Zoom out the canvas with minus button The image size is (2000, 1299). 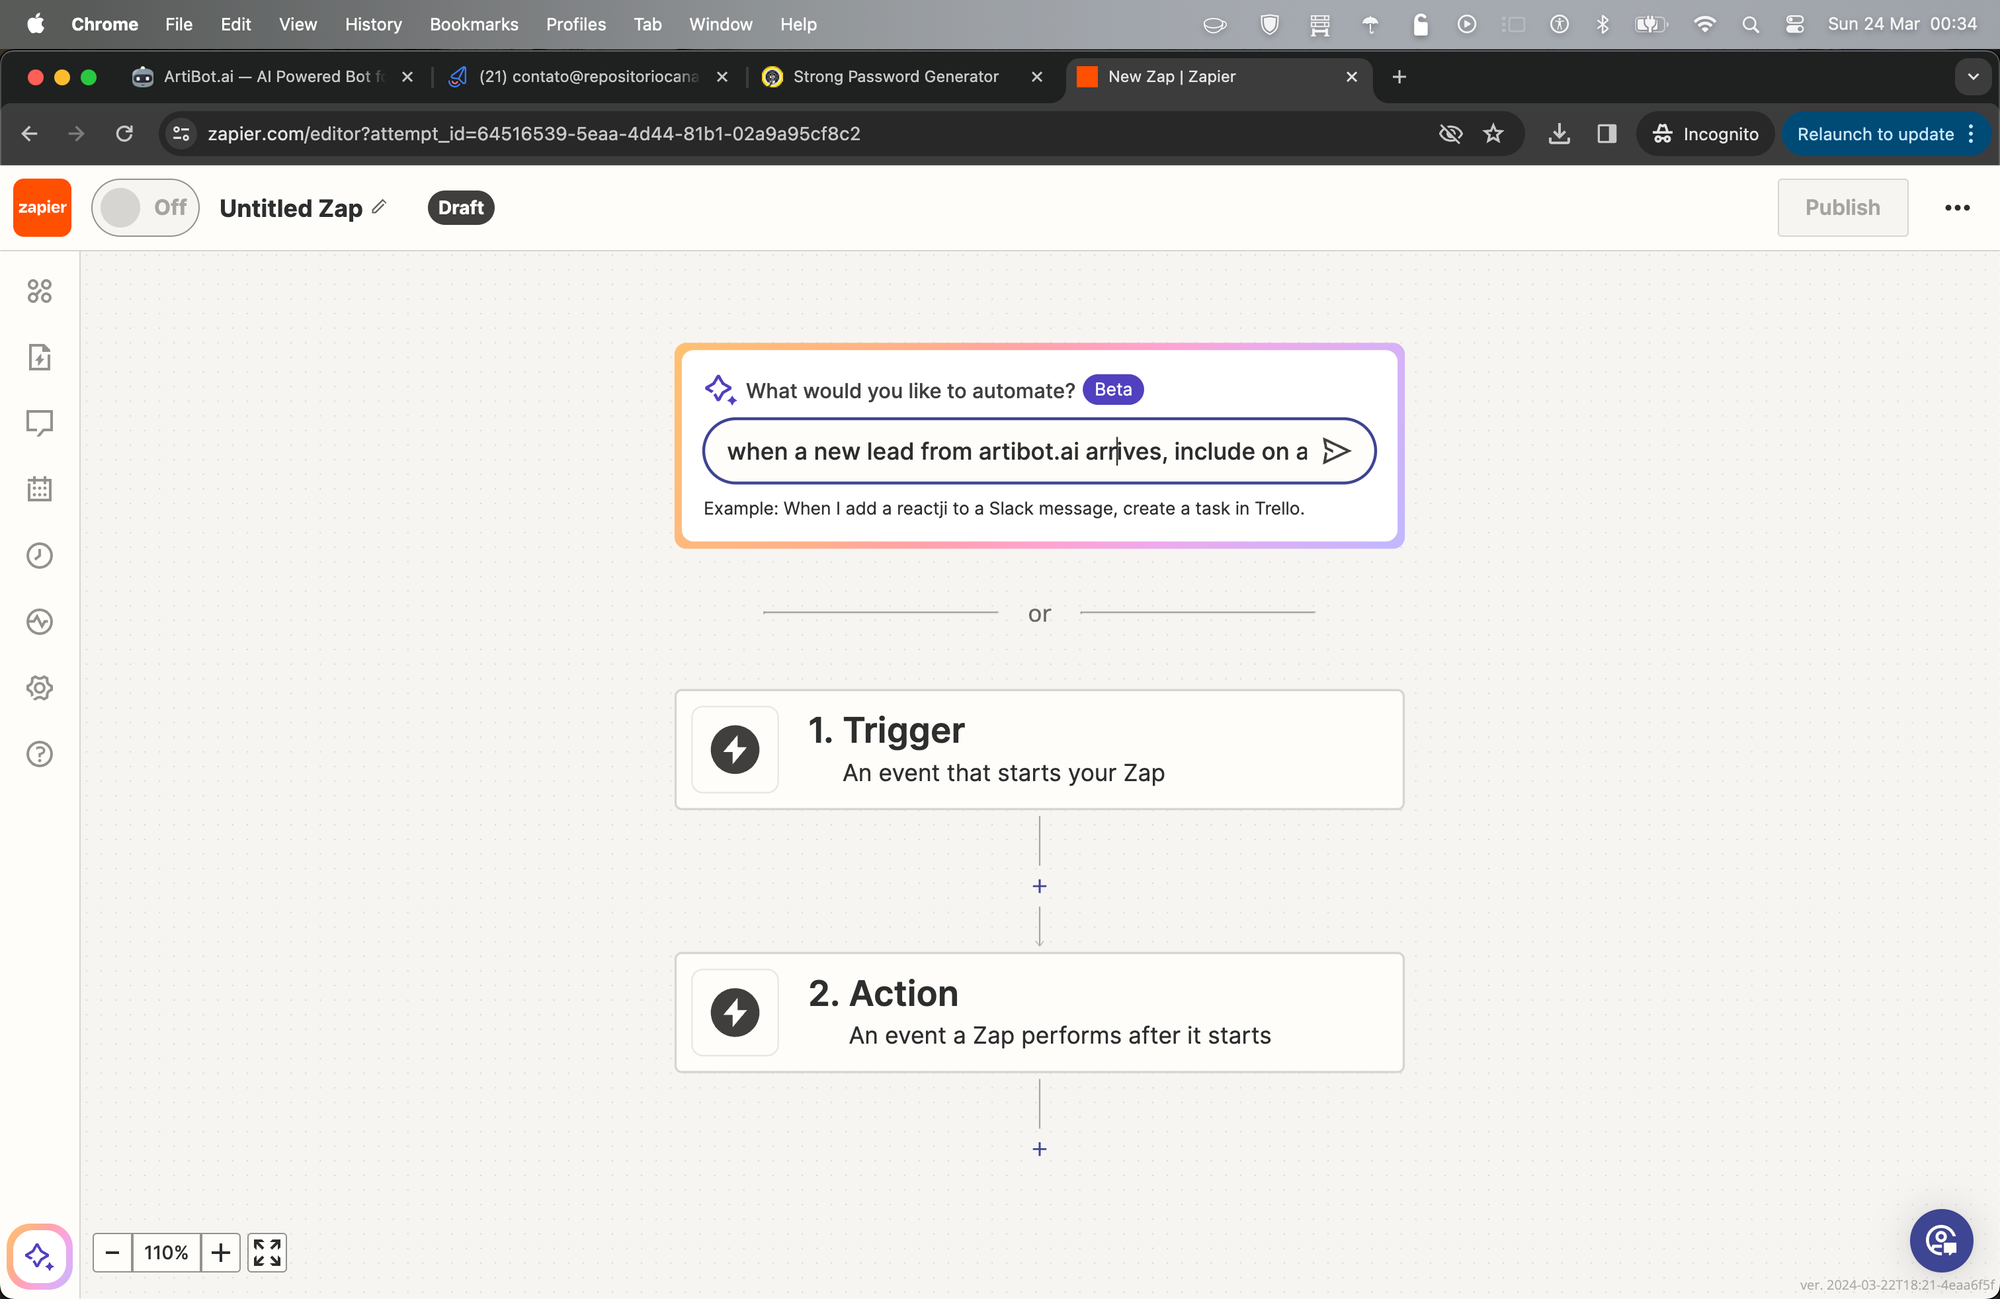[x=112, y=1253]
